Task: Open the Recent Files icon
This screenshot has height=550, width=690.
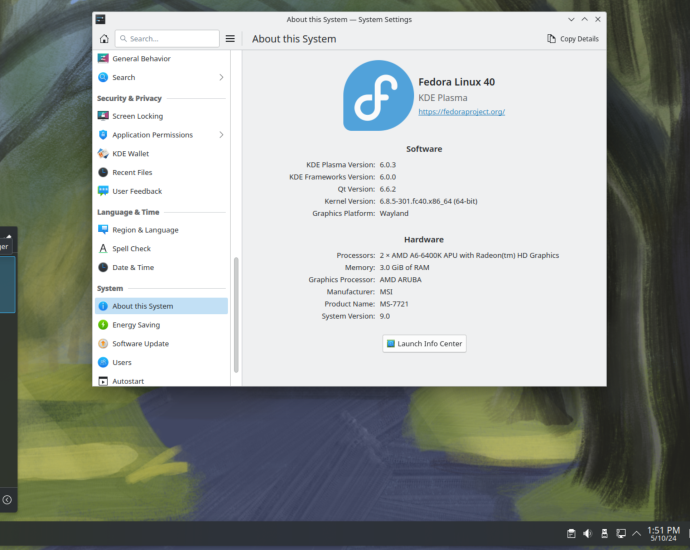Action: [x=103, y=172]
